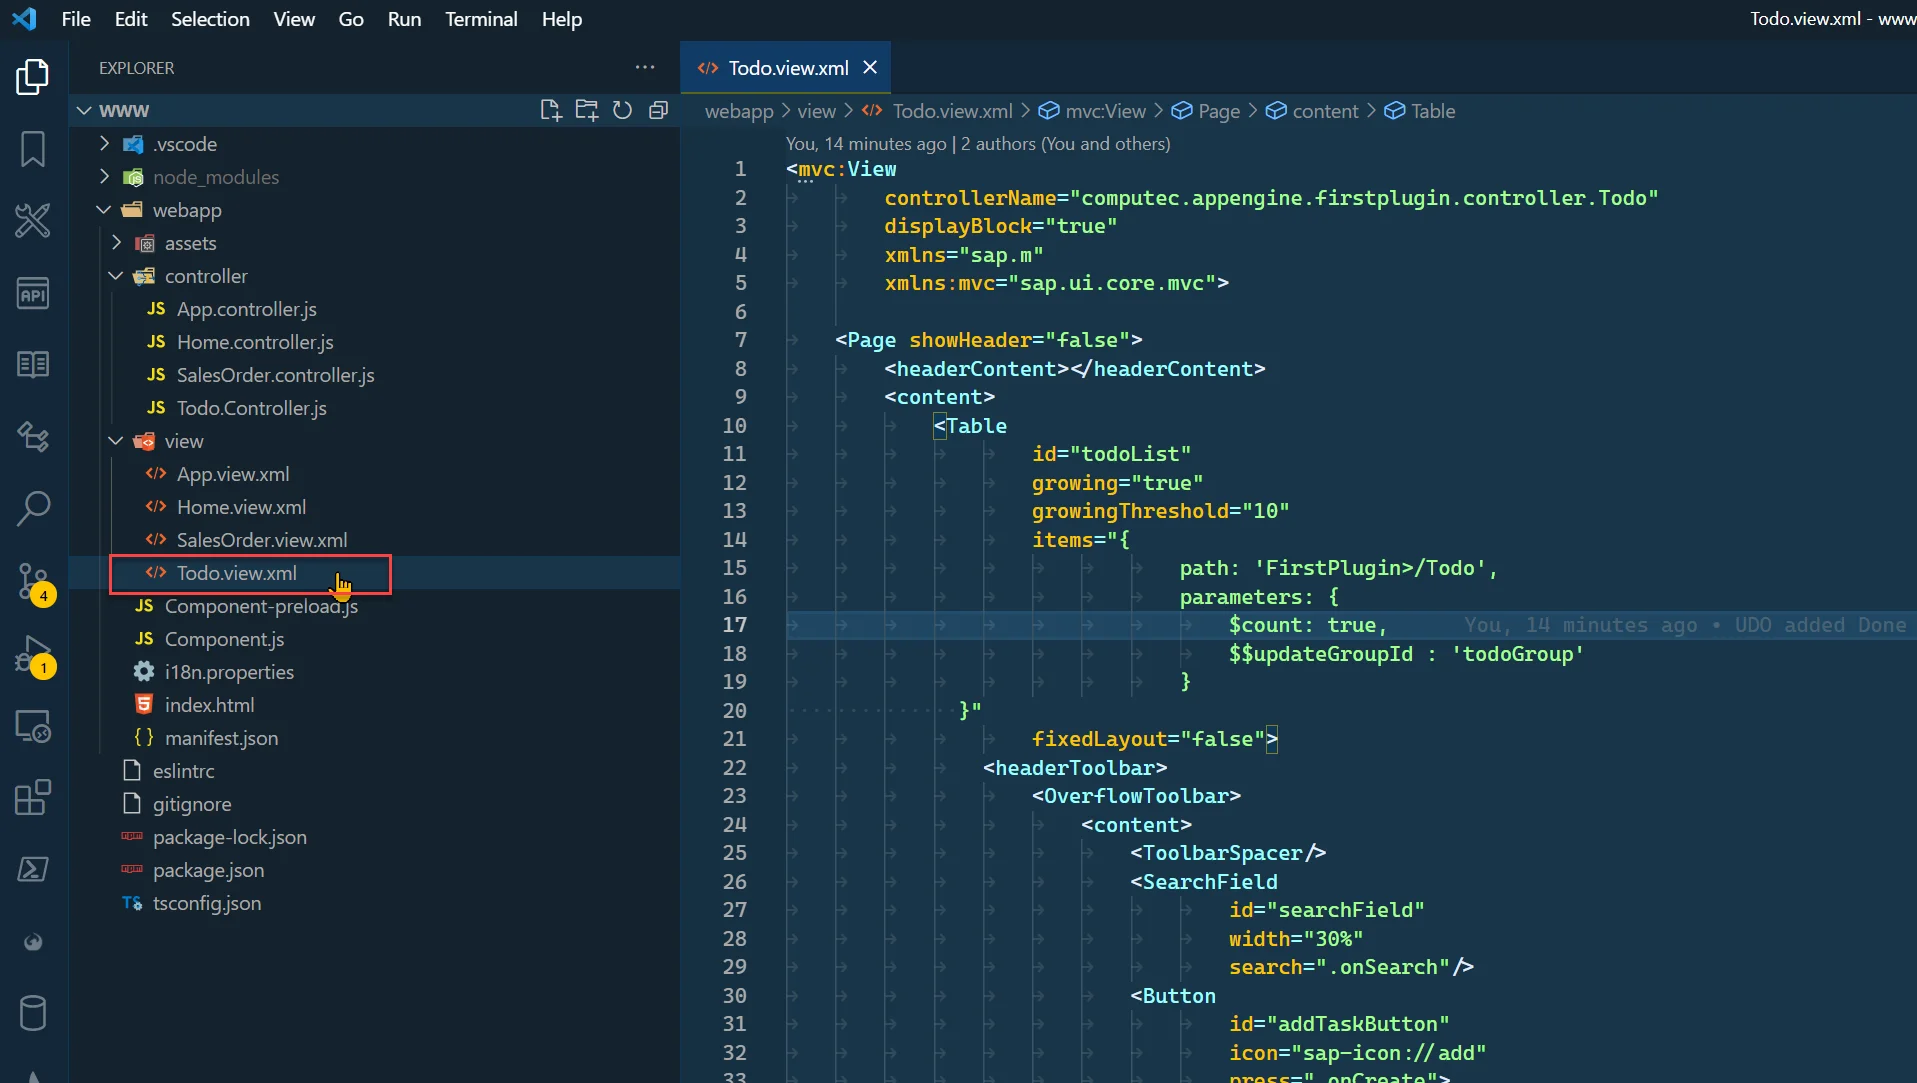1917x1083 pixels.
Task: Refresh the explorer file tree
Action: [622, 110]
